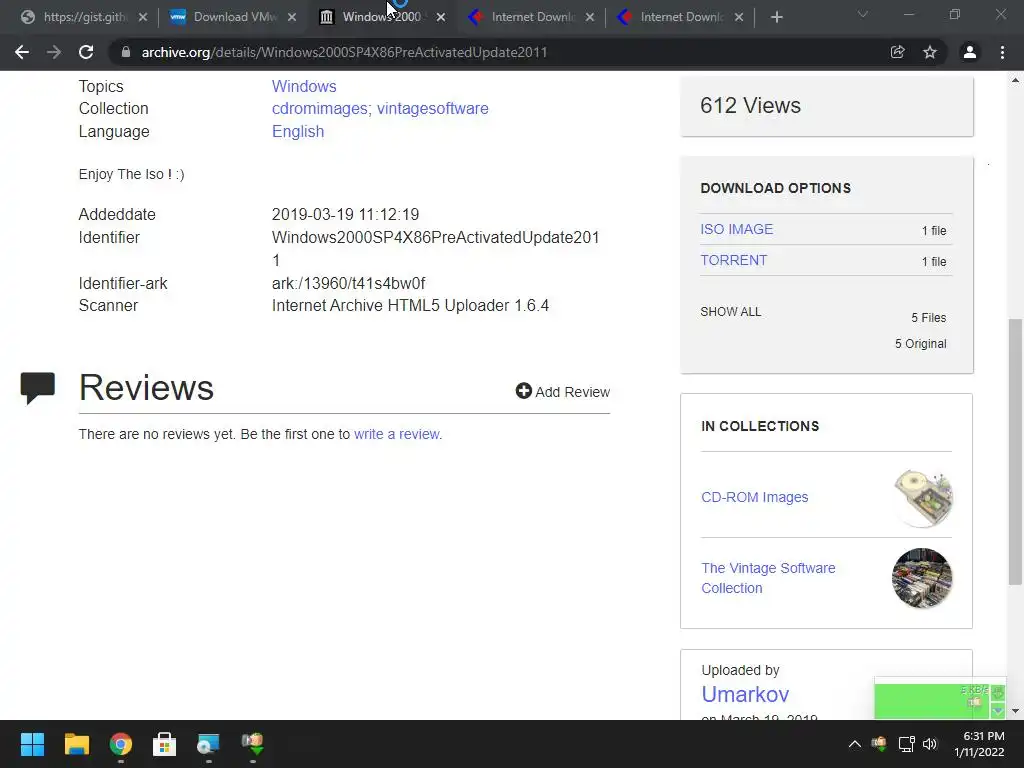This screenshot has width=1024, height=768.
Task: Open the network status icon
Action: tap(906, 744)
